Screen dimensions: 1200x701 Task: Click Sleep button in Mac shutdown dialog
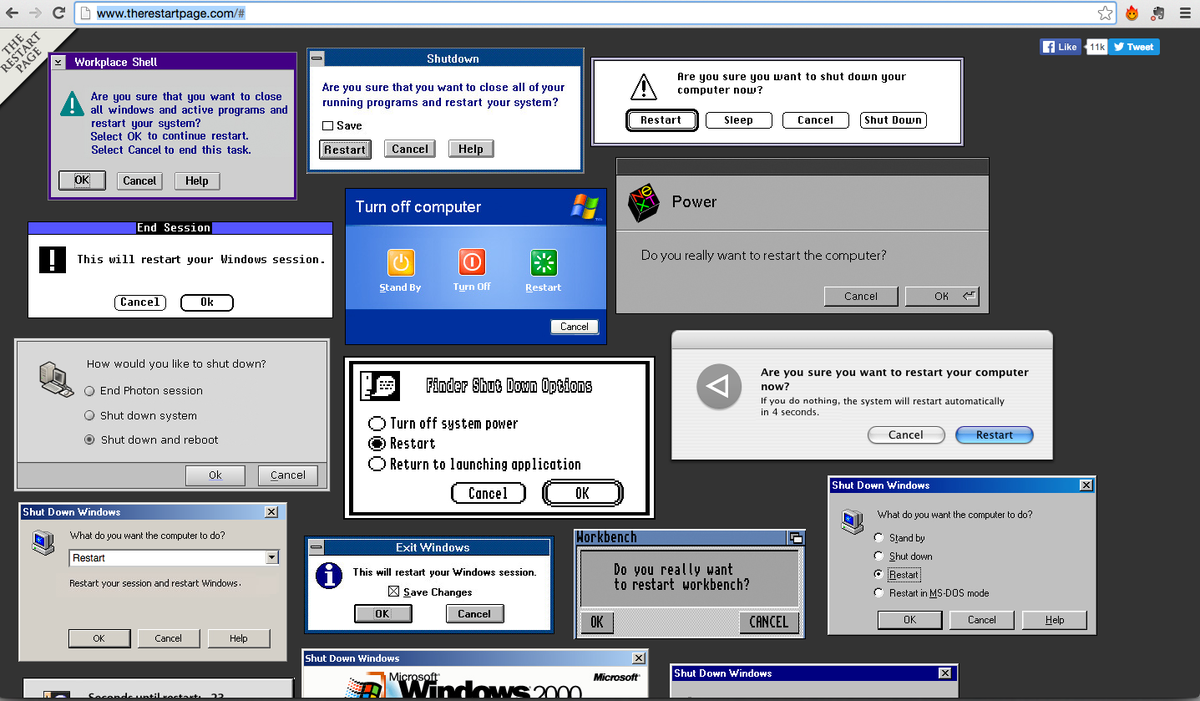pyautogui.click(x=738, y=120)
